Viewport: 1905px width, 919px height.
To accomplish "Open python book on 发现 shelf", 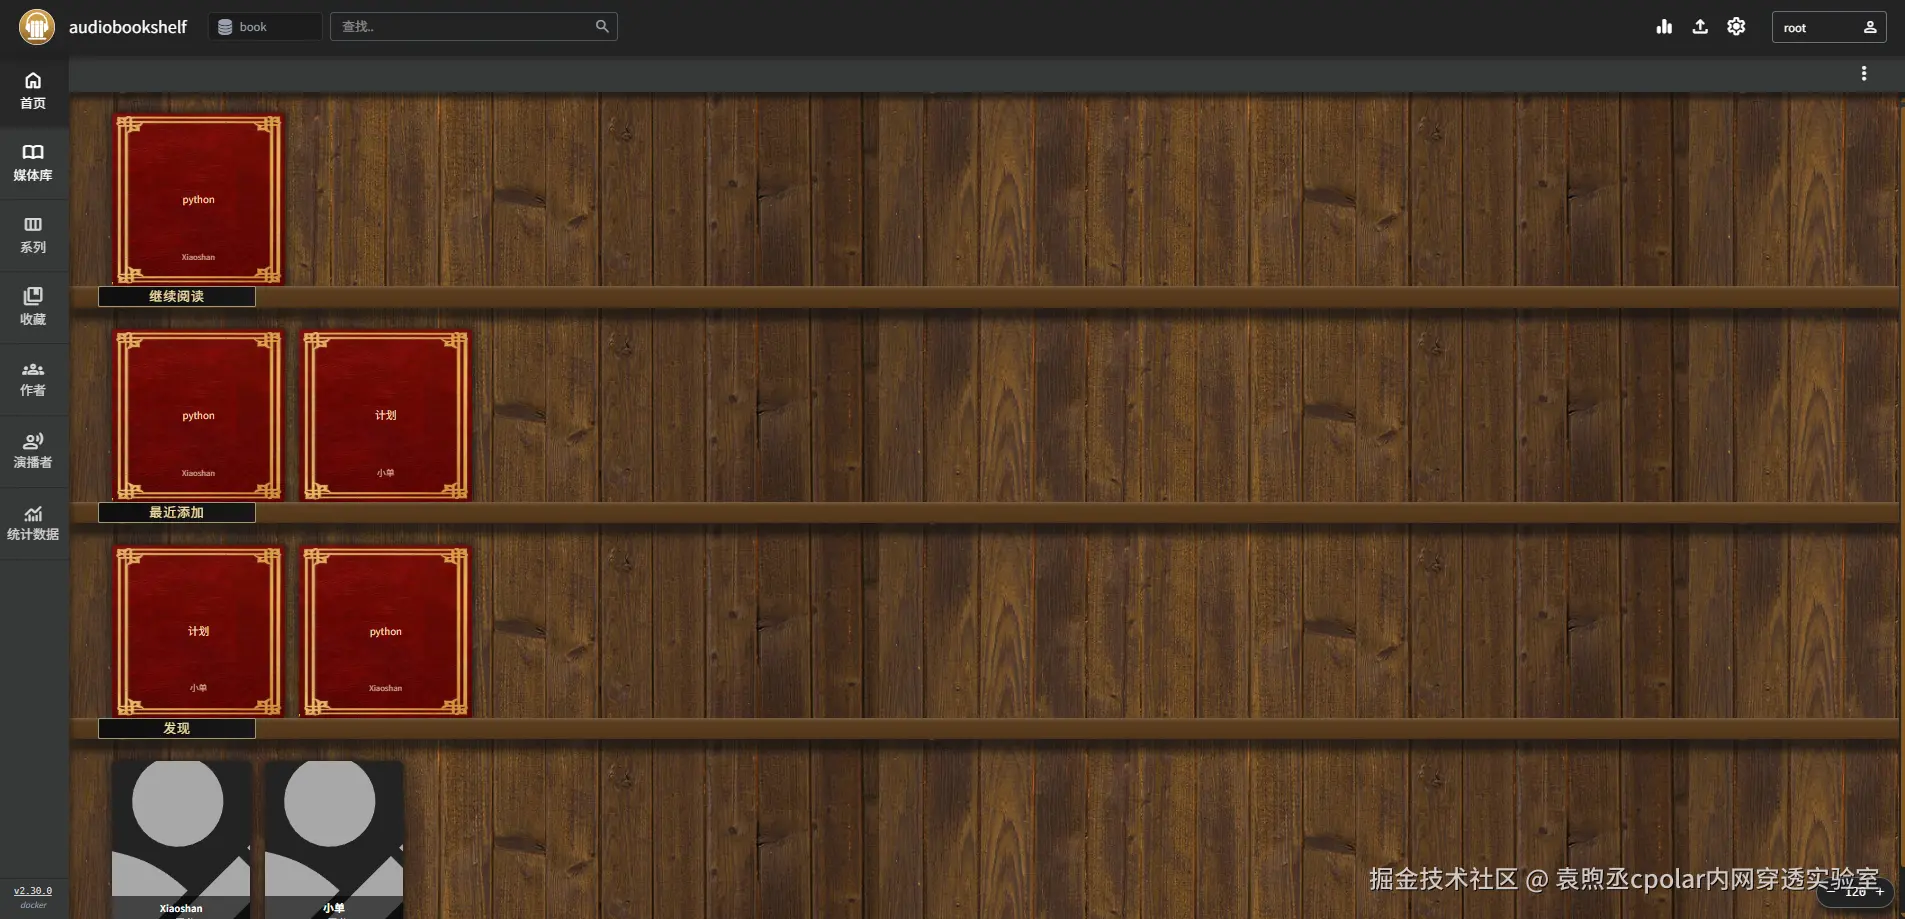I will coord(386,632).
